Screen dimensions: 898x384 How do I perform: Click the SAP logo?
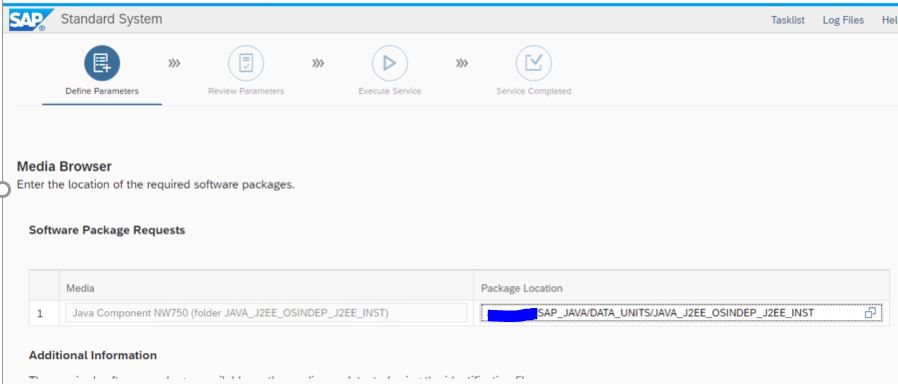coord(31,19)
